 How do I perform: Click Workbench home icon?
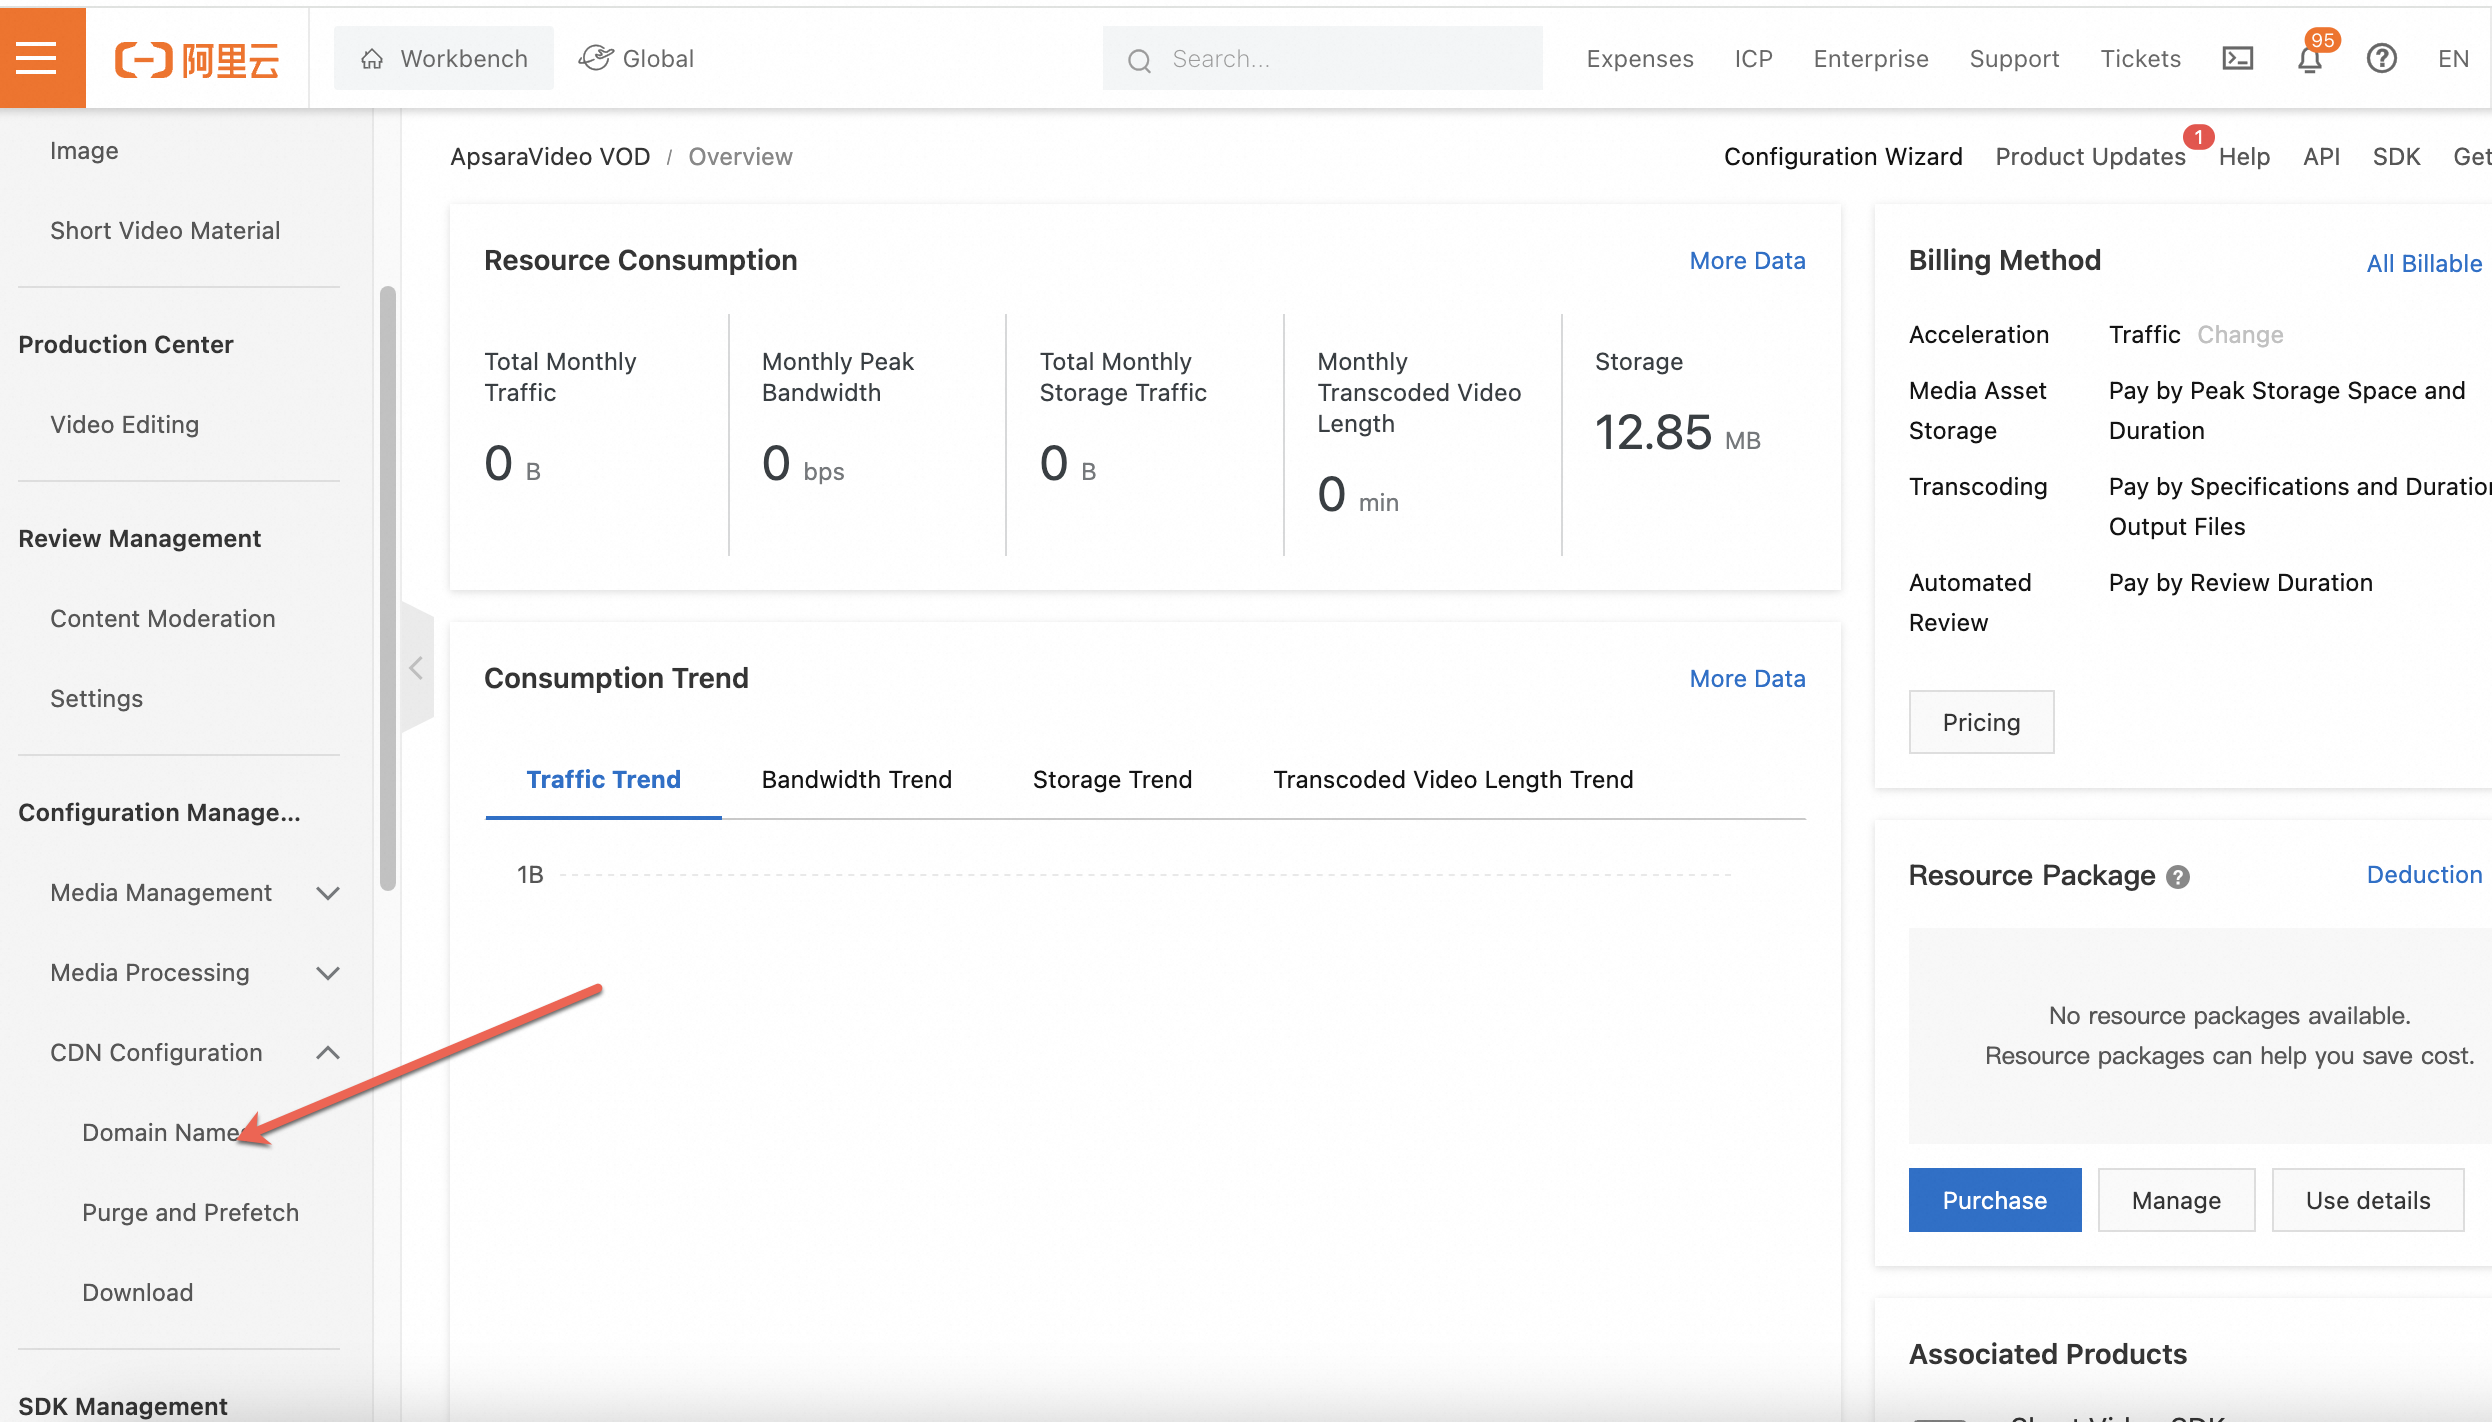pyautogui.click(x=372, y=59)
